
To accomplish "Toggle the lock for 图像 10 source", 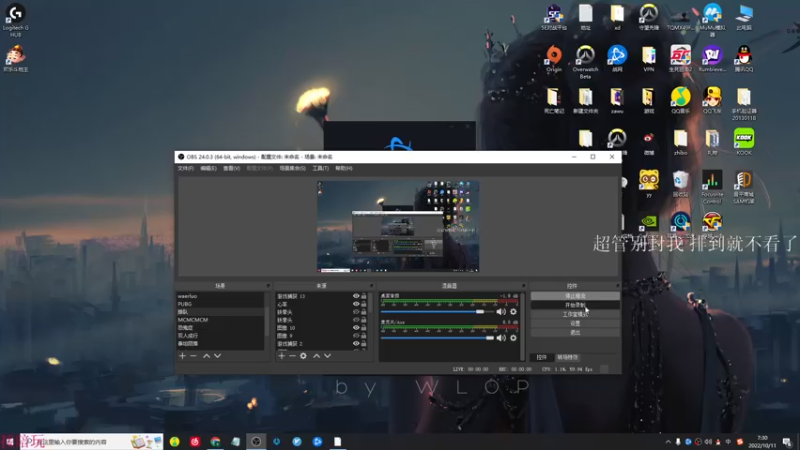I will (x=364, y=328).
